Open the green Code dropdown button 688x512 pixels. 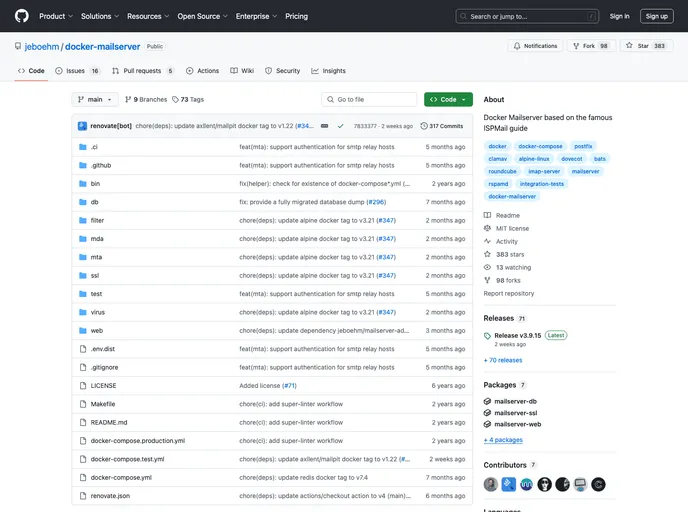click(448, 100)
